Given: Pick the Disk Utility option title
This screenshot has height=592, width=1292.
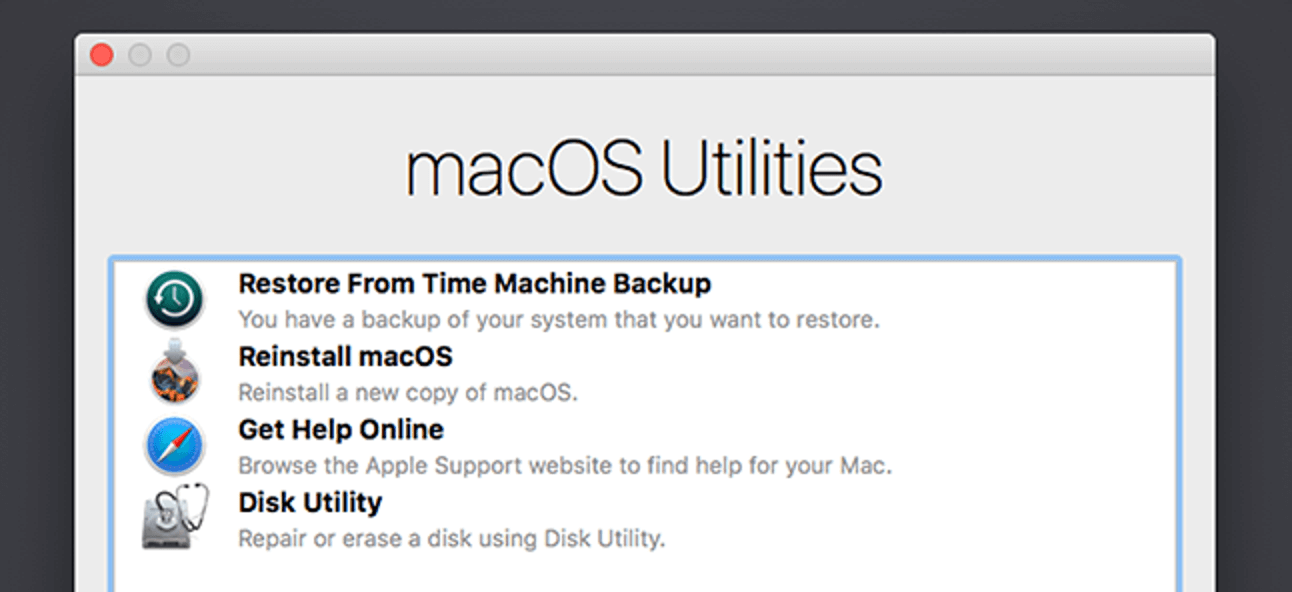Looking at the screenshot, I should coord(310,502).
